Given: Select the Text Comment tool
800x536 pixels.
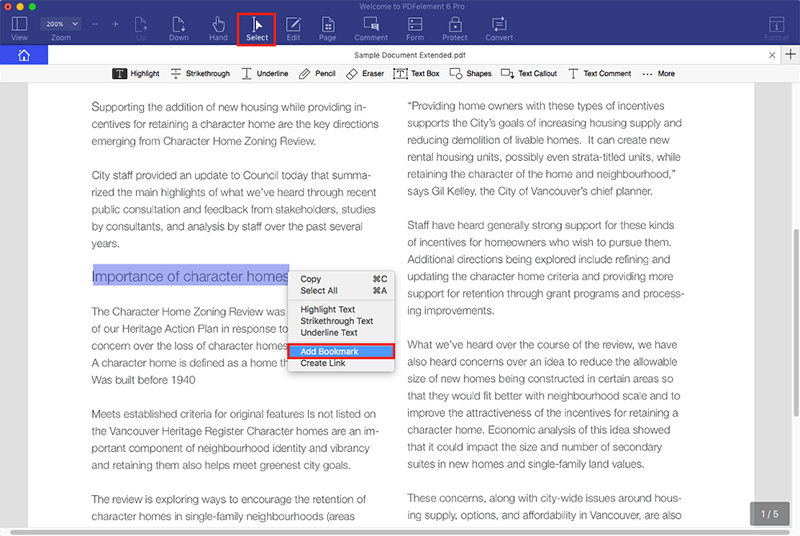Looking at the screenshot, I should pos(599,73).
